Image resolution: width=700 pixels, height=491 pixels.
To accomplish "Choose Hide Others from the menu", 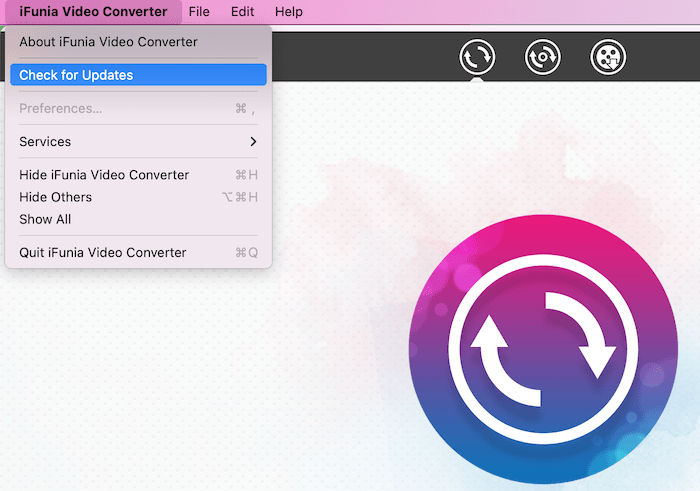I will click(56, 197).
